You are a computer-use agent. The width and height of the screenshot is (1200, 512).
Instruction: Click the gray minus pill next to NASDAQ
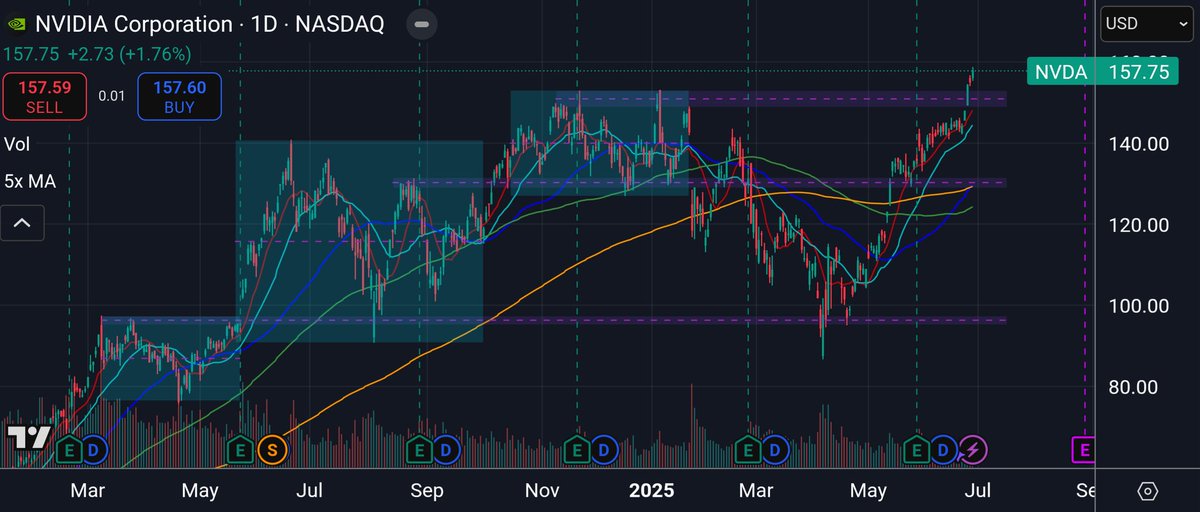click(x=423, y=24)
